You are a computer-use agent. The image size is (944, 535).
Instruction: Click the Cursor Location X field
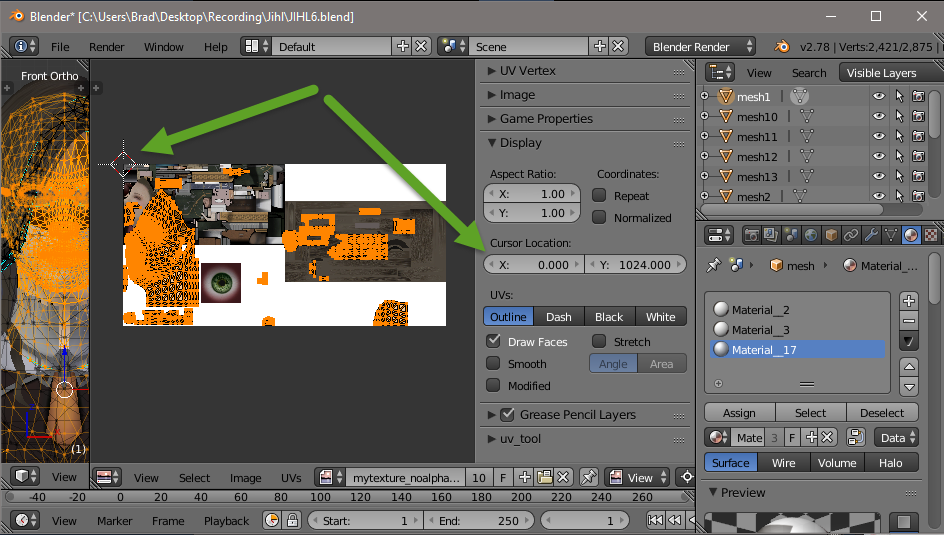click(x=533, y=265)
